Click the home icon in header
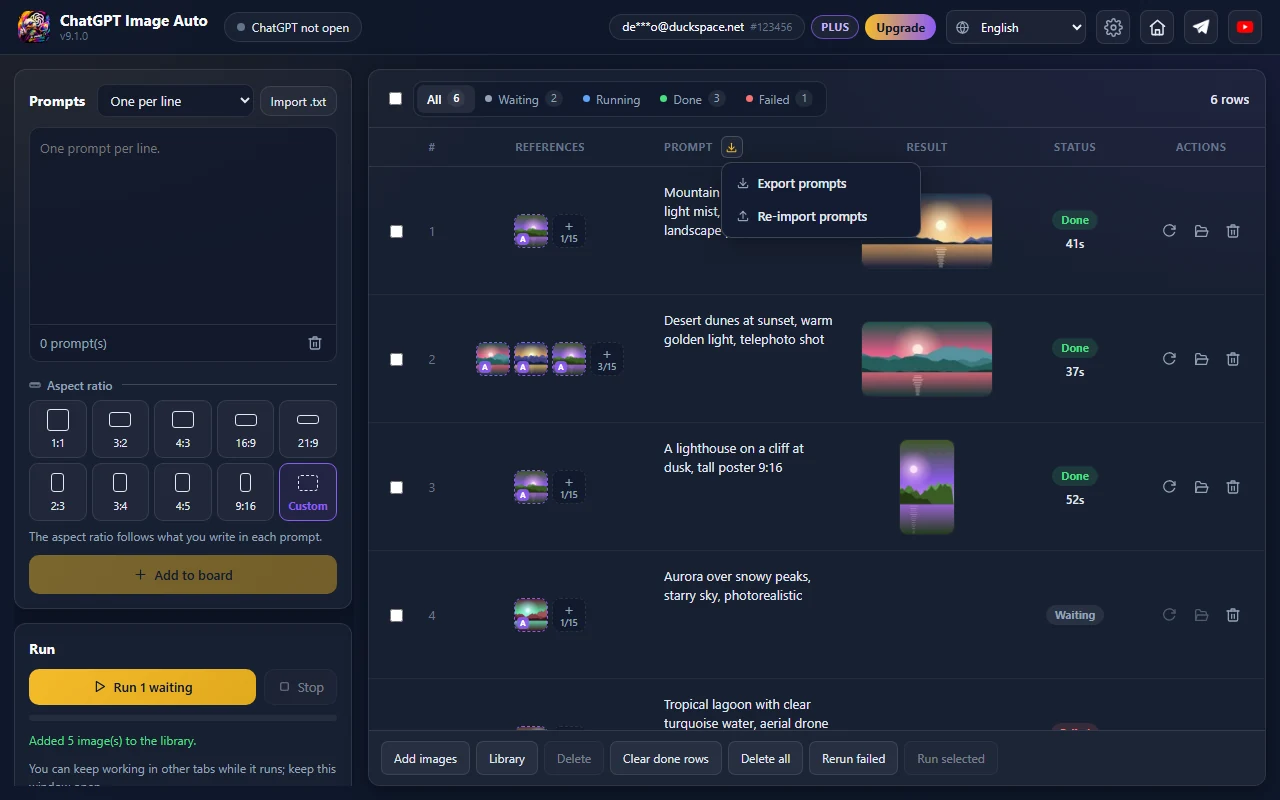 [1157, 28]
